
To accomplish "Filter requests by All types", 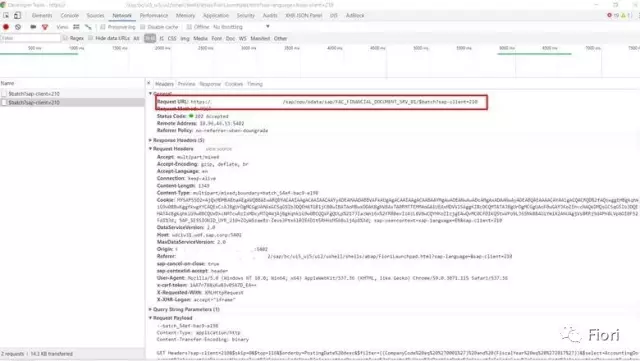I will (x=136, y=38).
